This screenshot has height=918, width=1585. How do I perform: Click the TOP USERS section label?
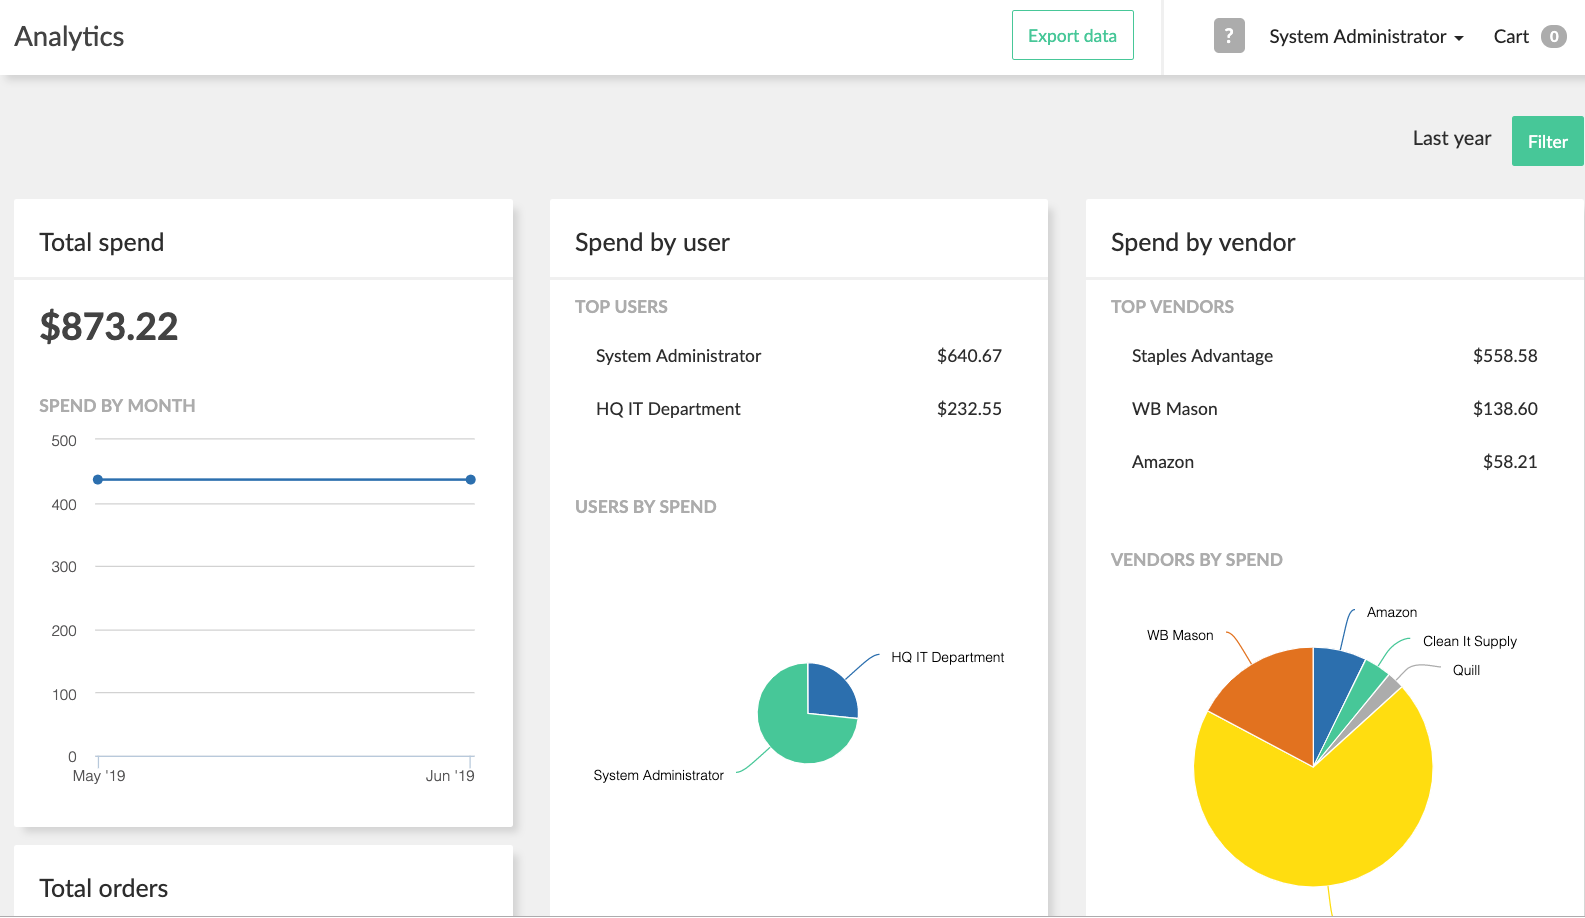tap(621, 307)
